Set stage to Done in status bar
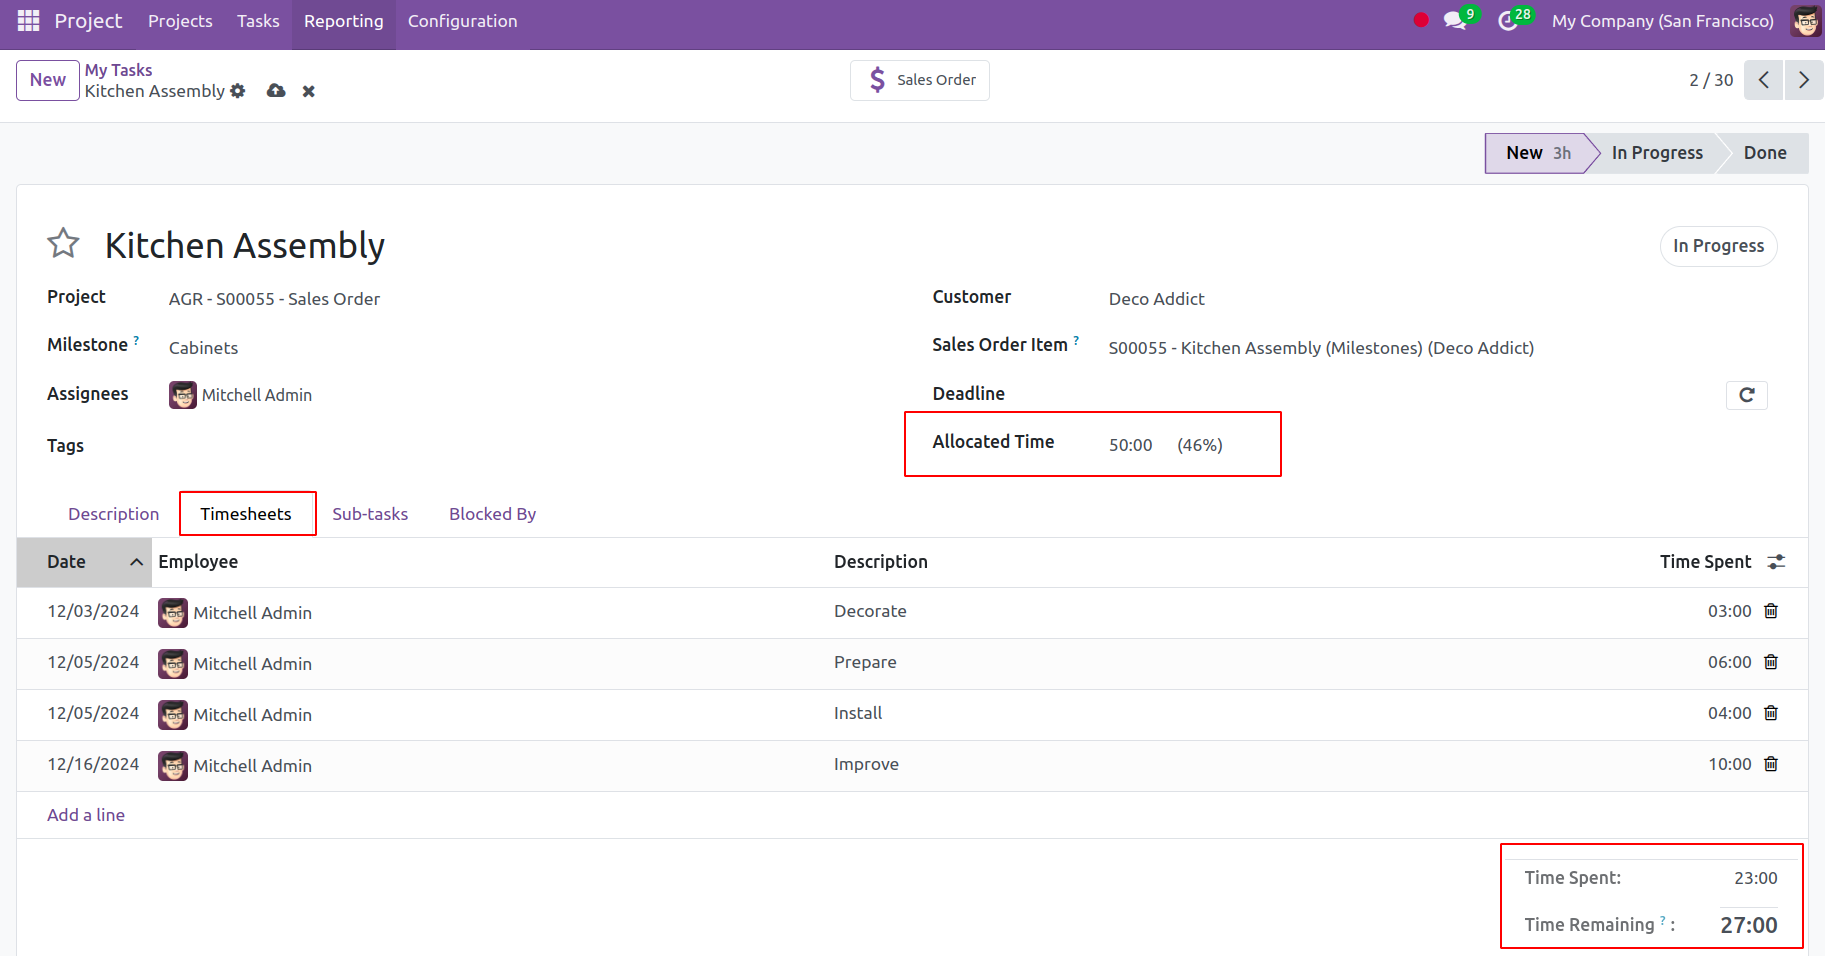The image size is (1825, 956). (1765, 153)
